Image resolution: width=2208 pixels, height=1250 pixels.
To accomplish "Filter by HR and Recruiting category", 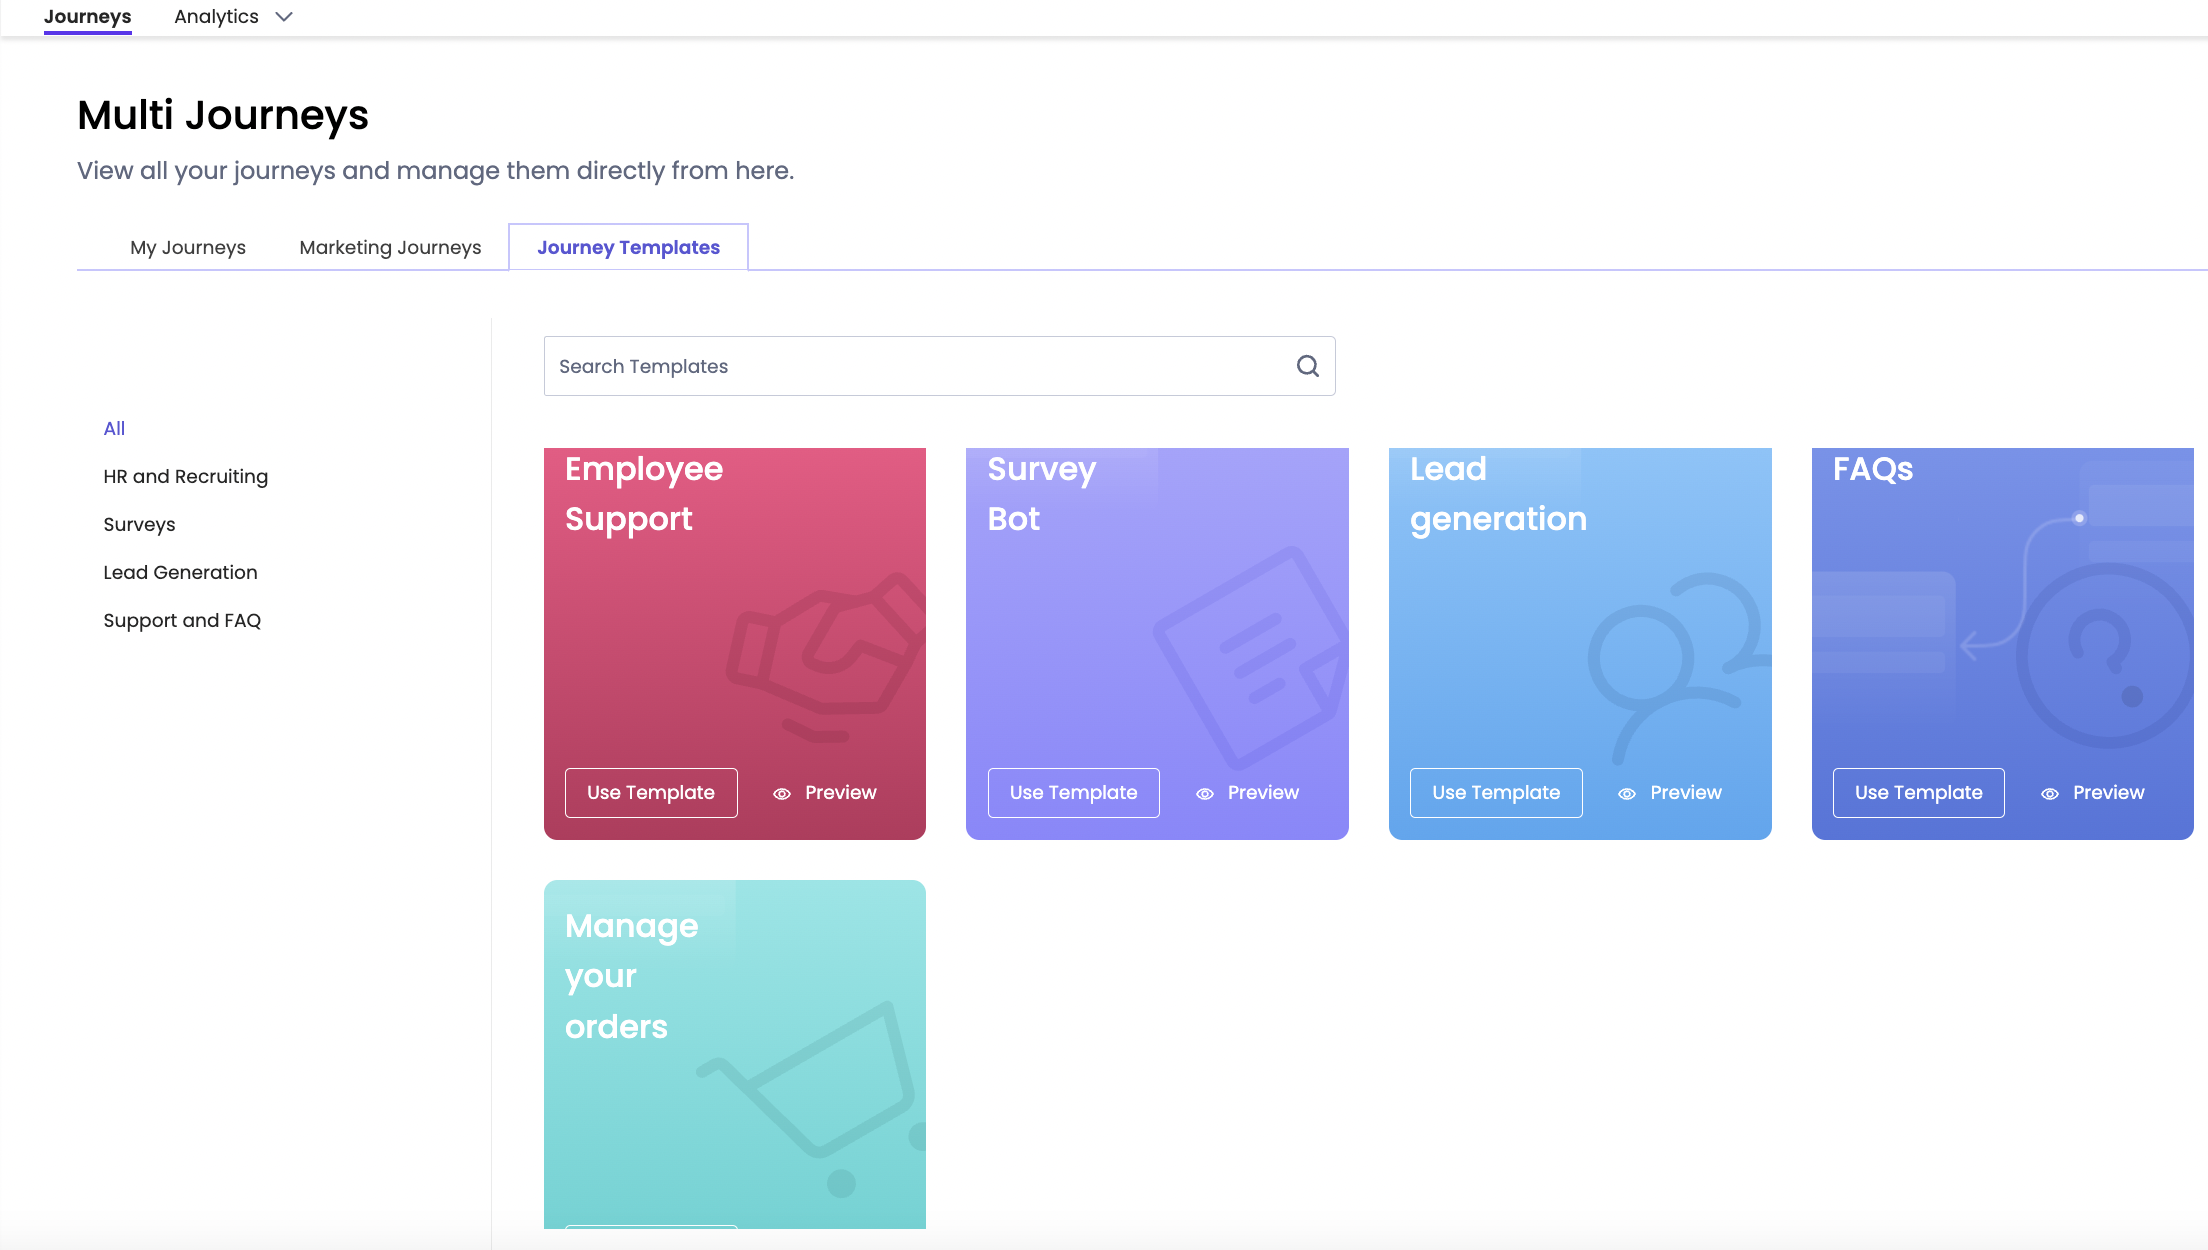I will 186,476.
